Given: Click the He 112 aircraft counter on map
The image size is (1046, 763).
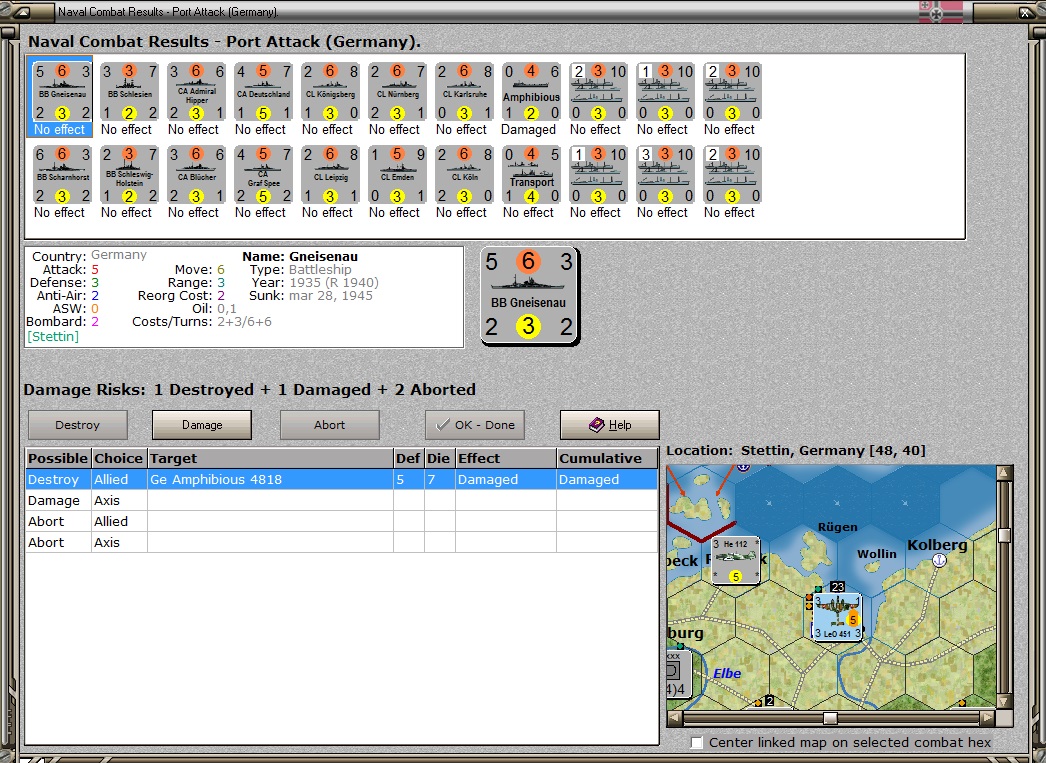Looking at the screenshot, I should click(735, 560).
